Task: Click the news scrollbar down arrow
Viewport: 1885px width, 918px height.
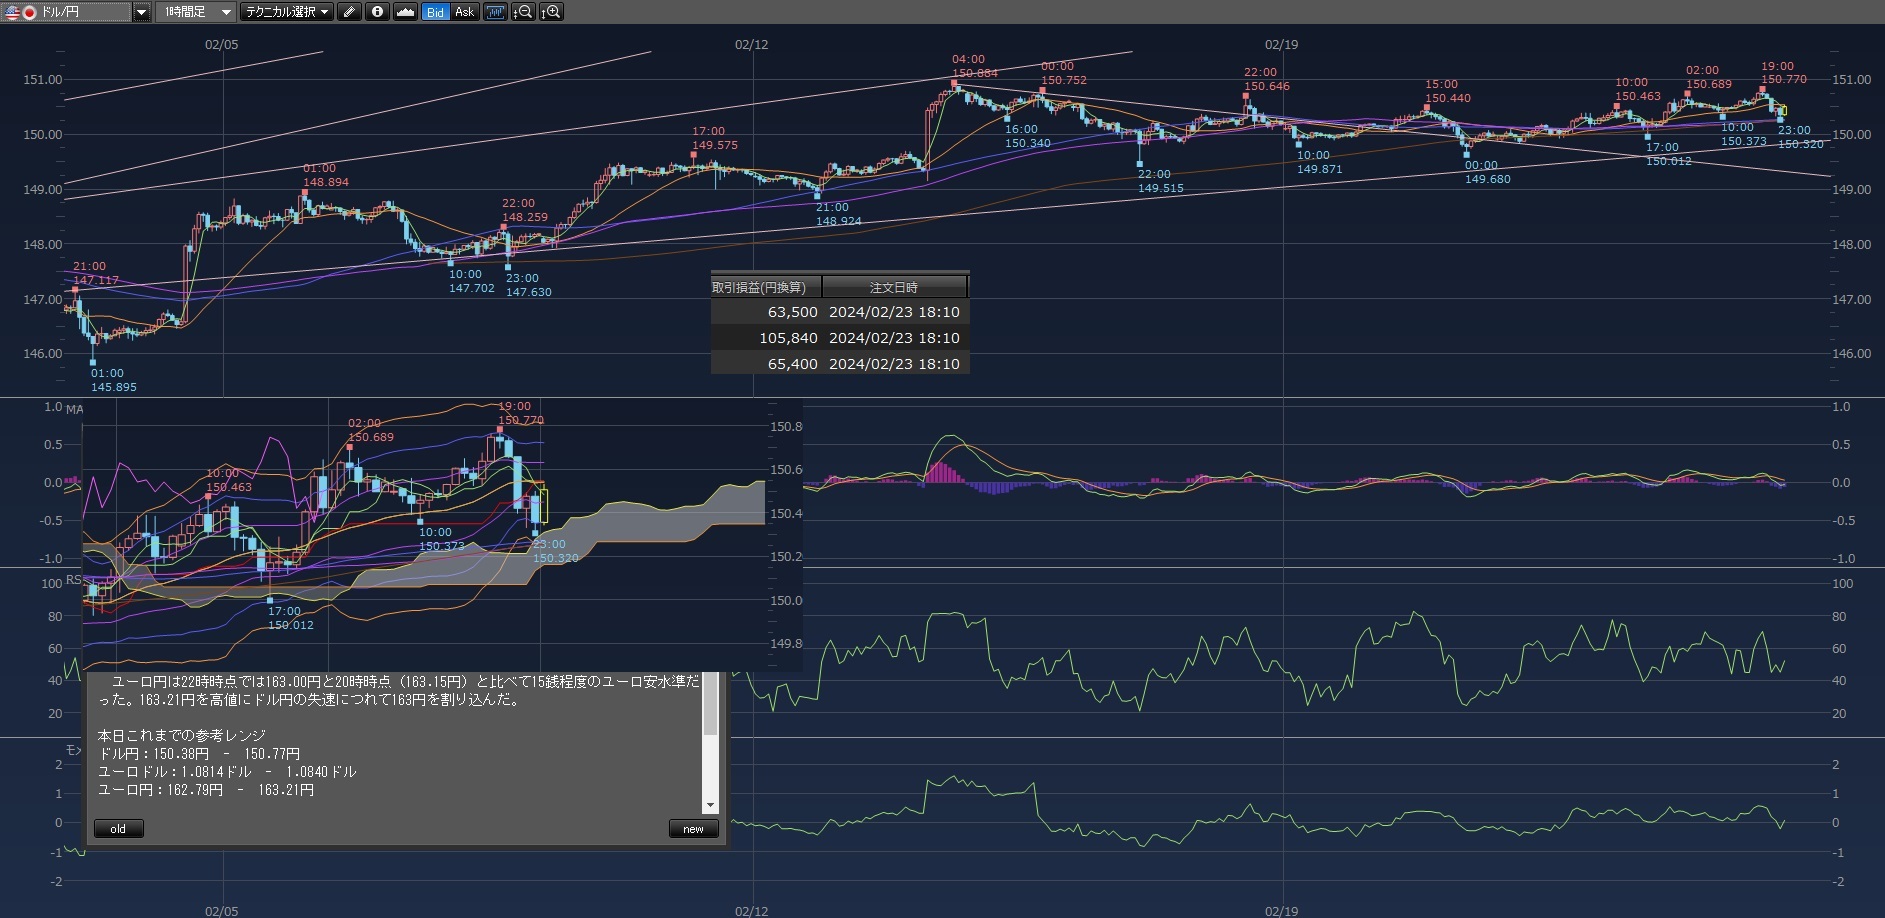Action: [x=711, y=805]
